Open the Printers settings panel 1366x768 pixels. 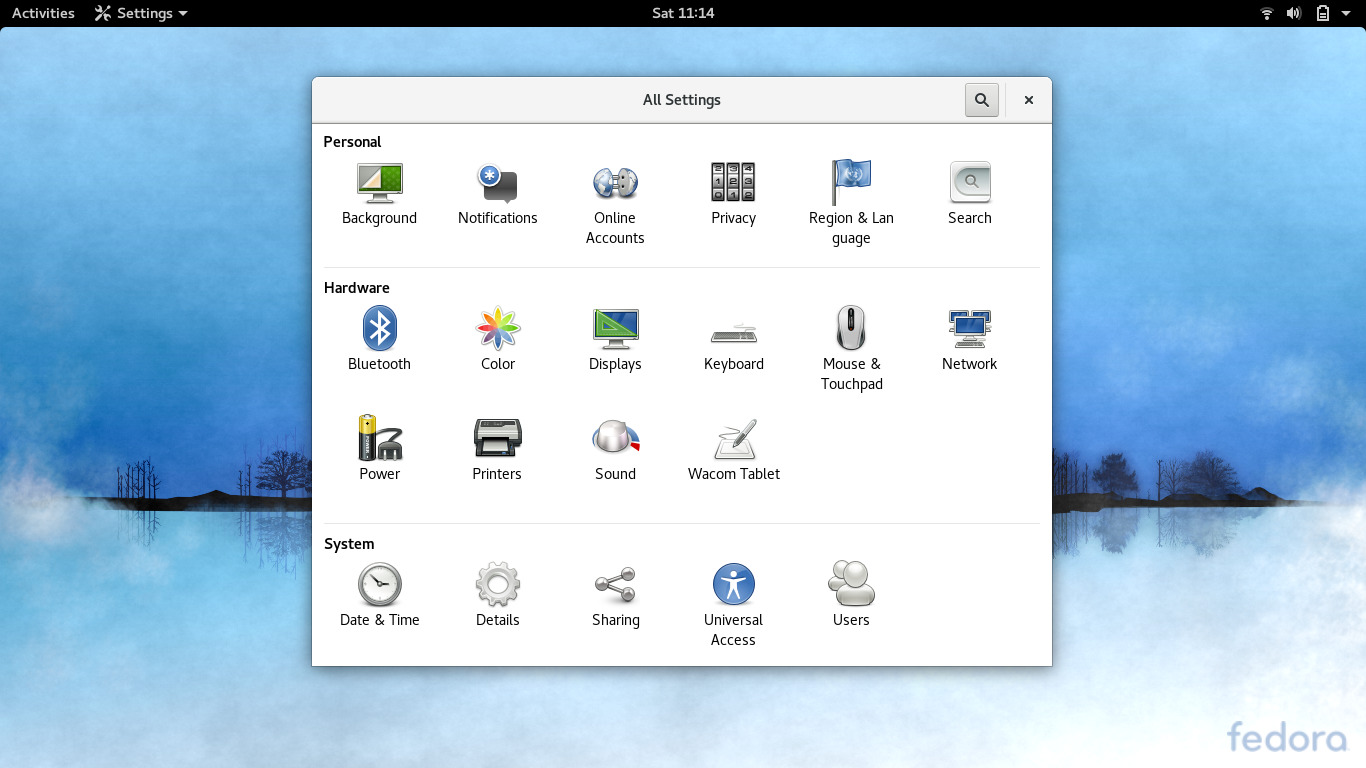(x=497, y=449)
